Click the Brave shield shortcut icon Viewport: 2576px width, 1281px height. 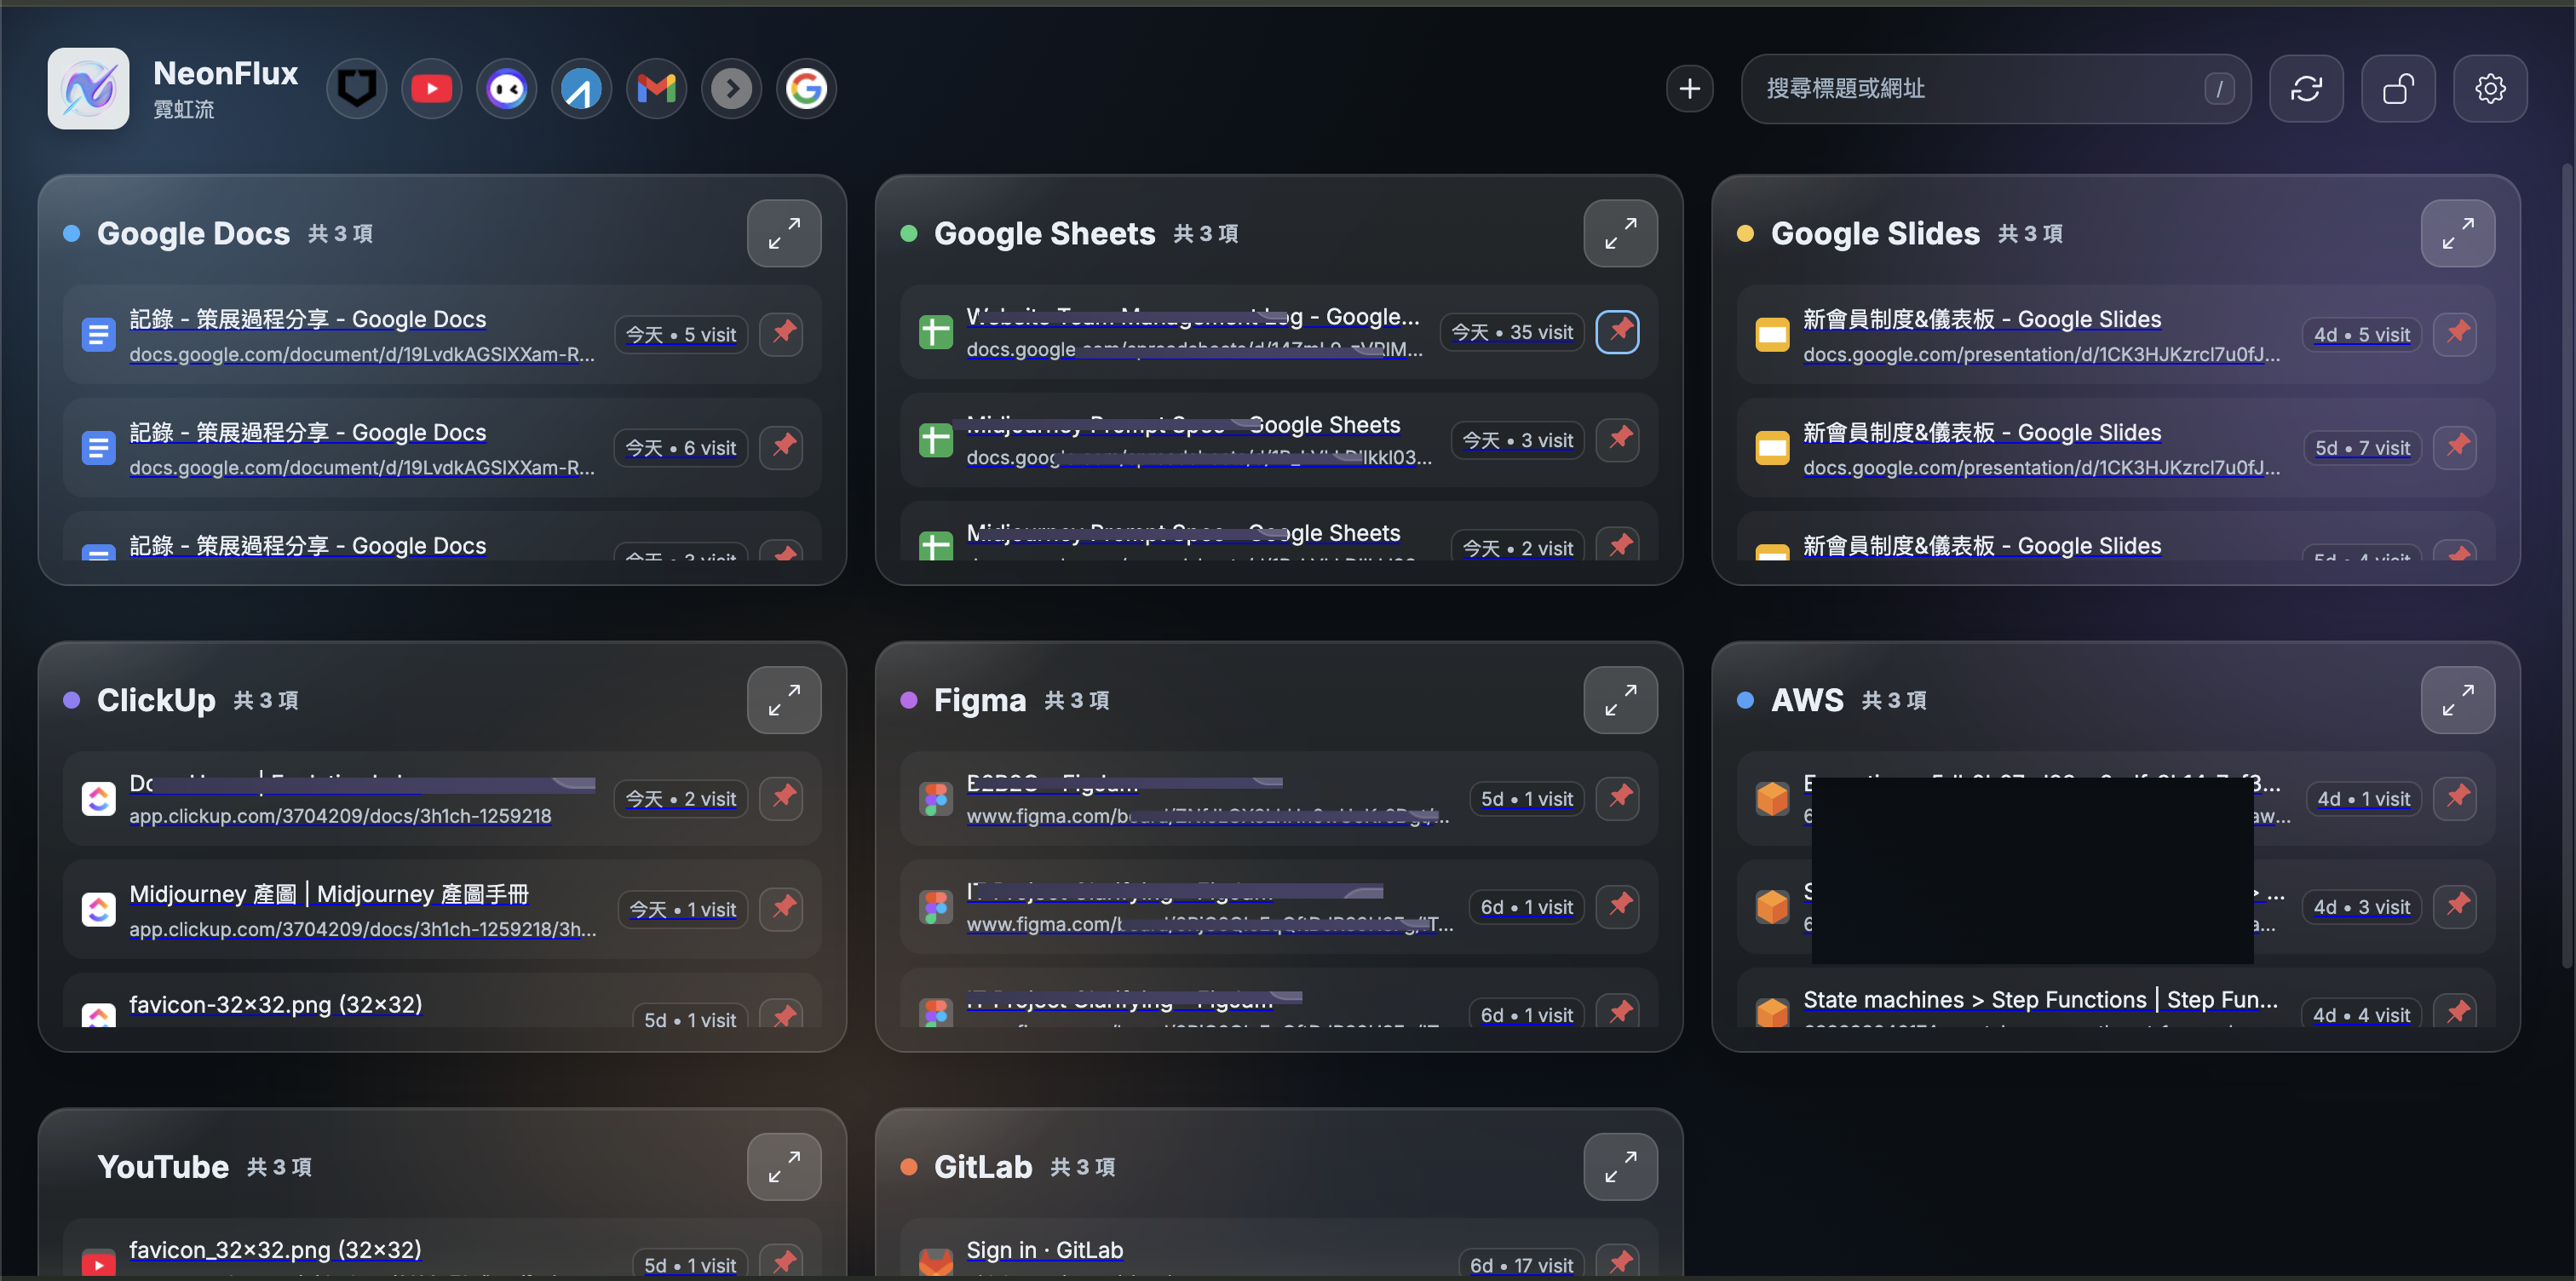click(x=356, y=89)
